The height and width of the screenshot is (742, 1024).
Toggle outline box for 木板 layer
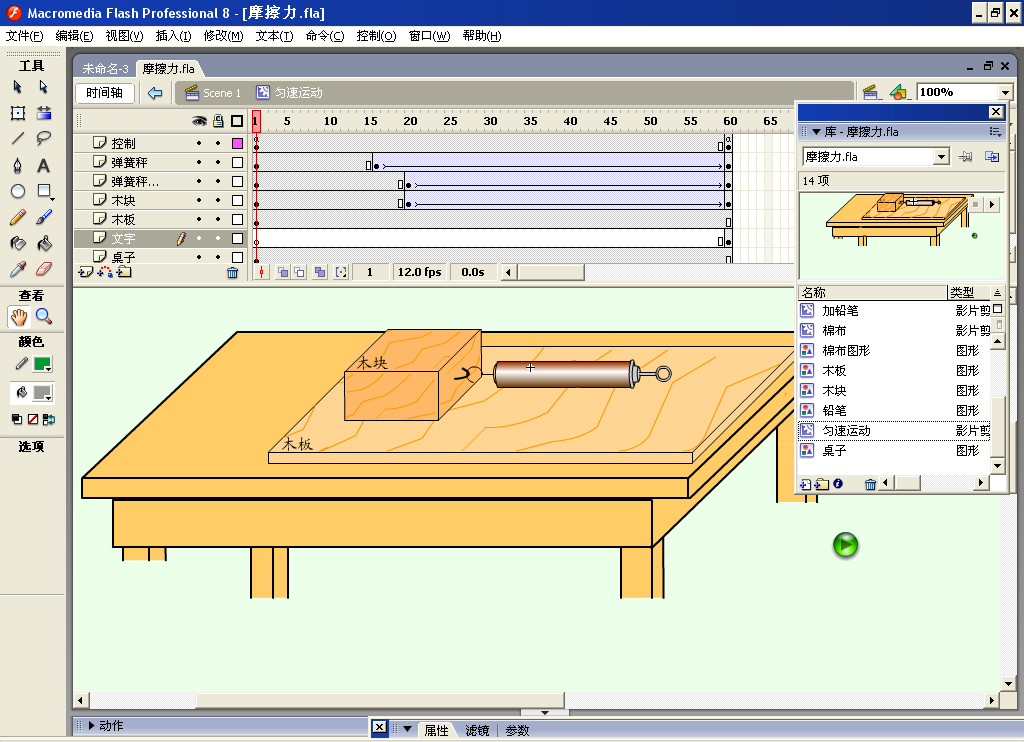[x=237, y=219]
